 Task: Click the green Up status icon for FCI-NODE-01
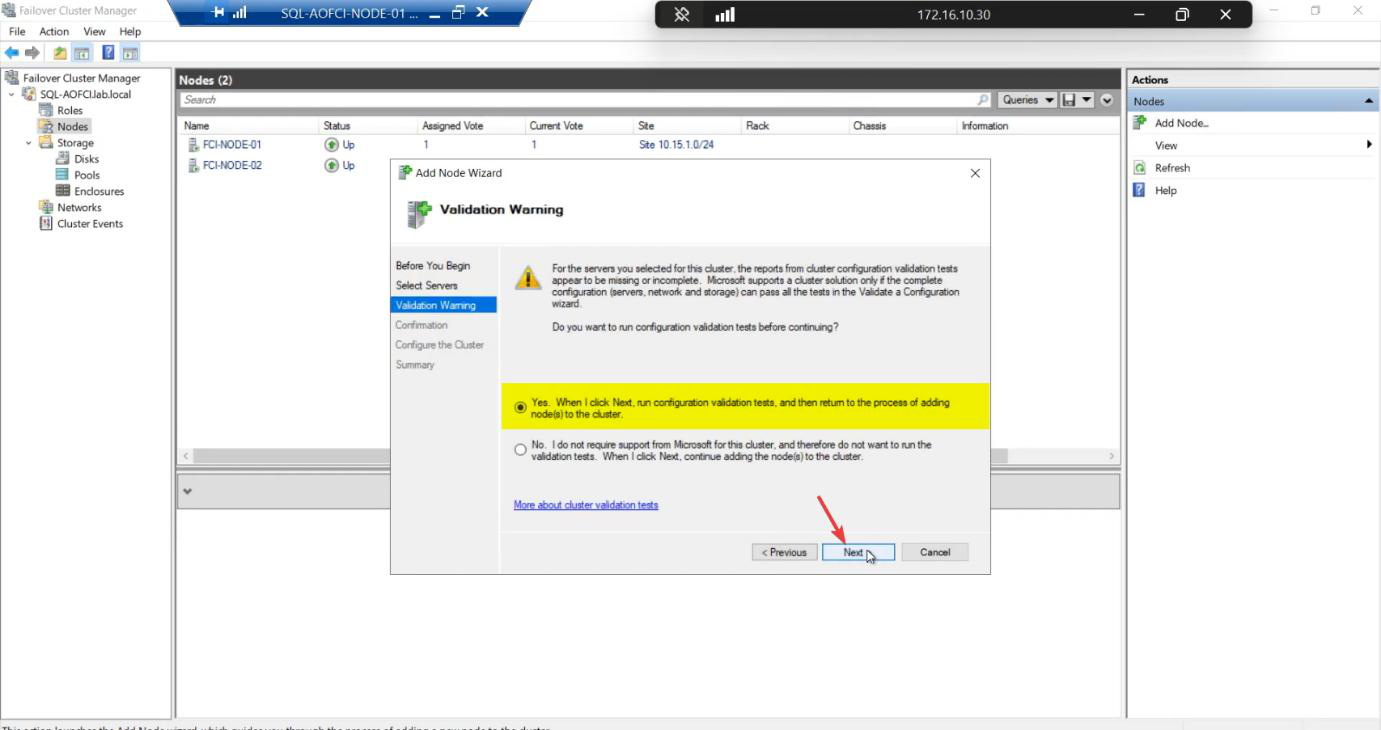(x=332, y=145)
